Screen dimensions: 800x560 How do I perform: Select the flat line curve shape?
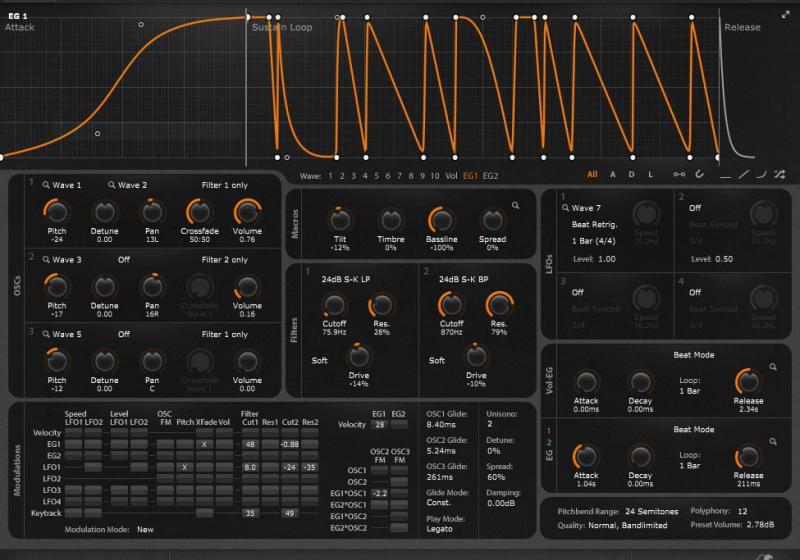(725, 174)
